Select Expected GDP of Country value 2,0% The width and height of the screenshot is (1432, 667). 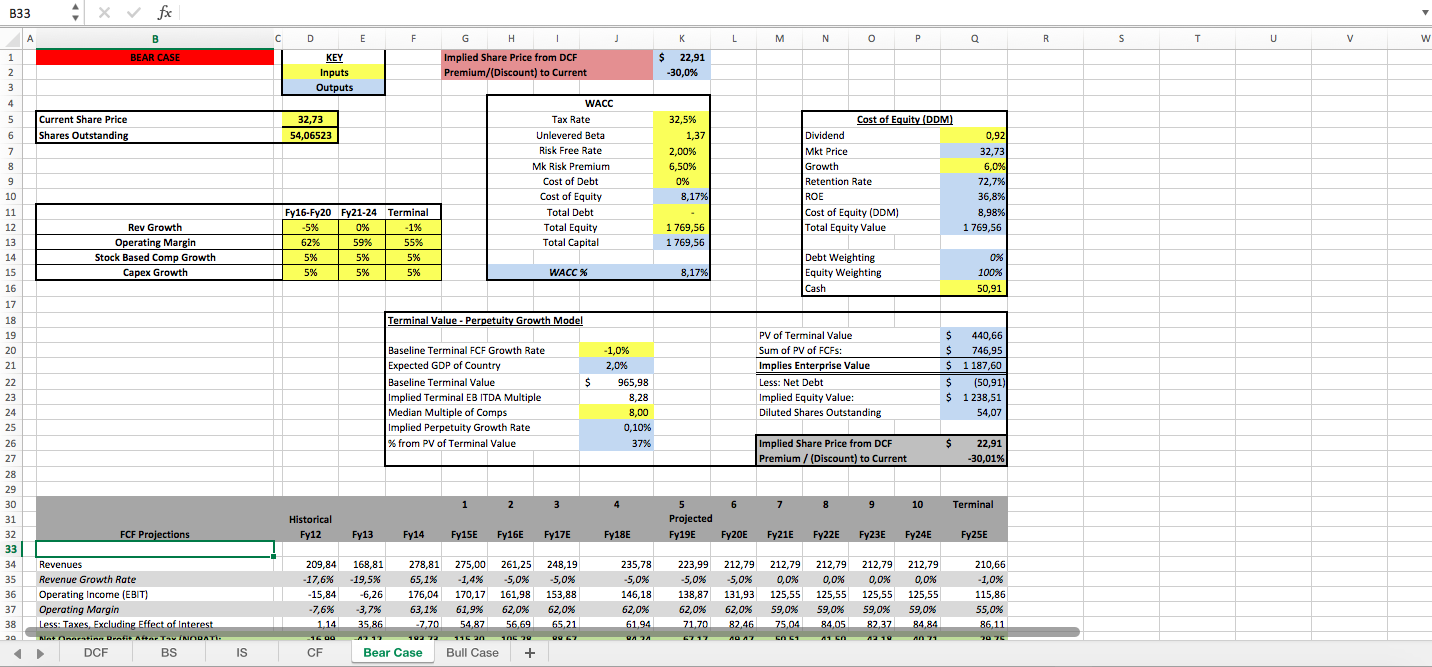pos(616,366)
